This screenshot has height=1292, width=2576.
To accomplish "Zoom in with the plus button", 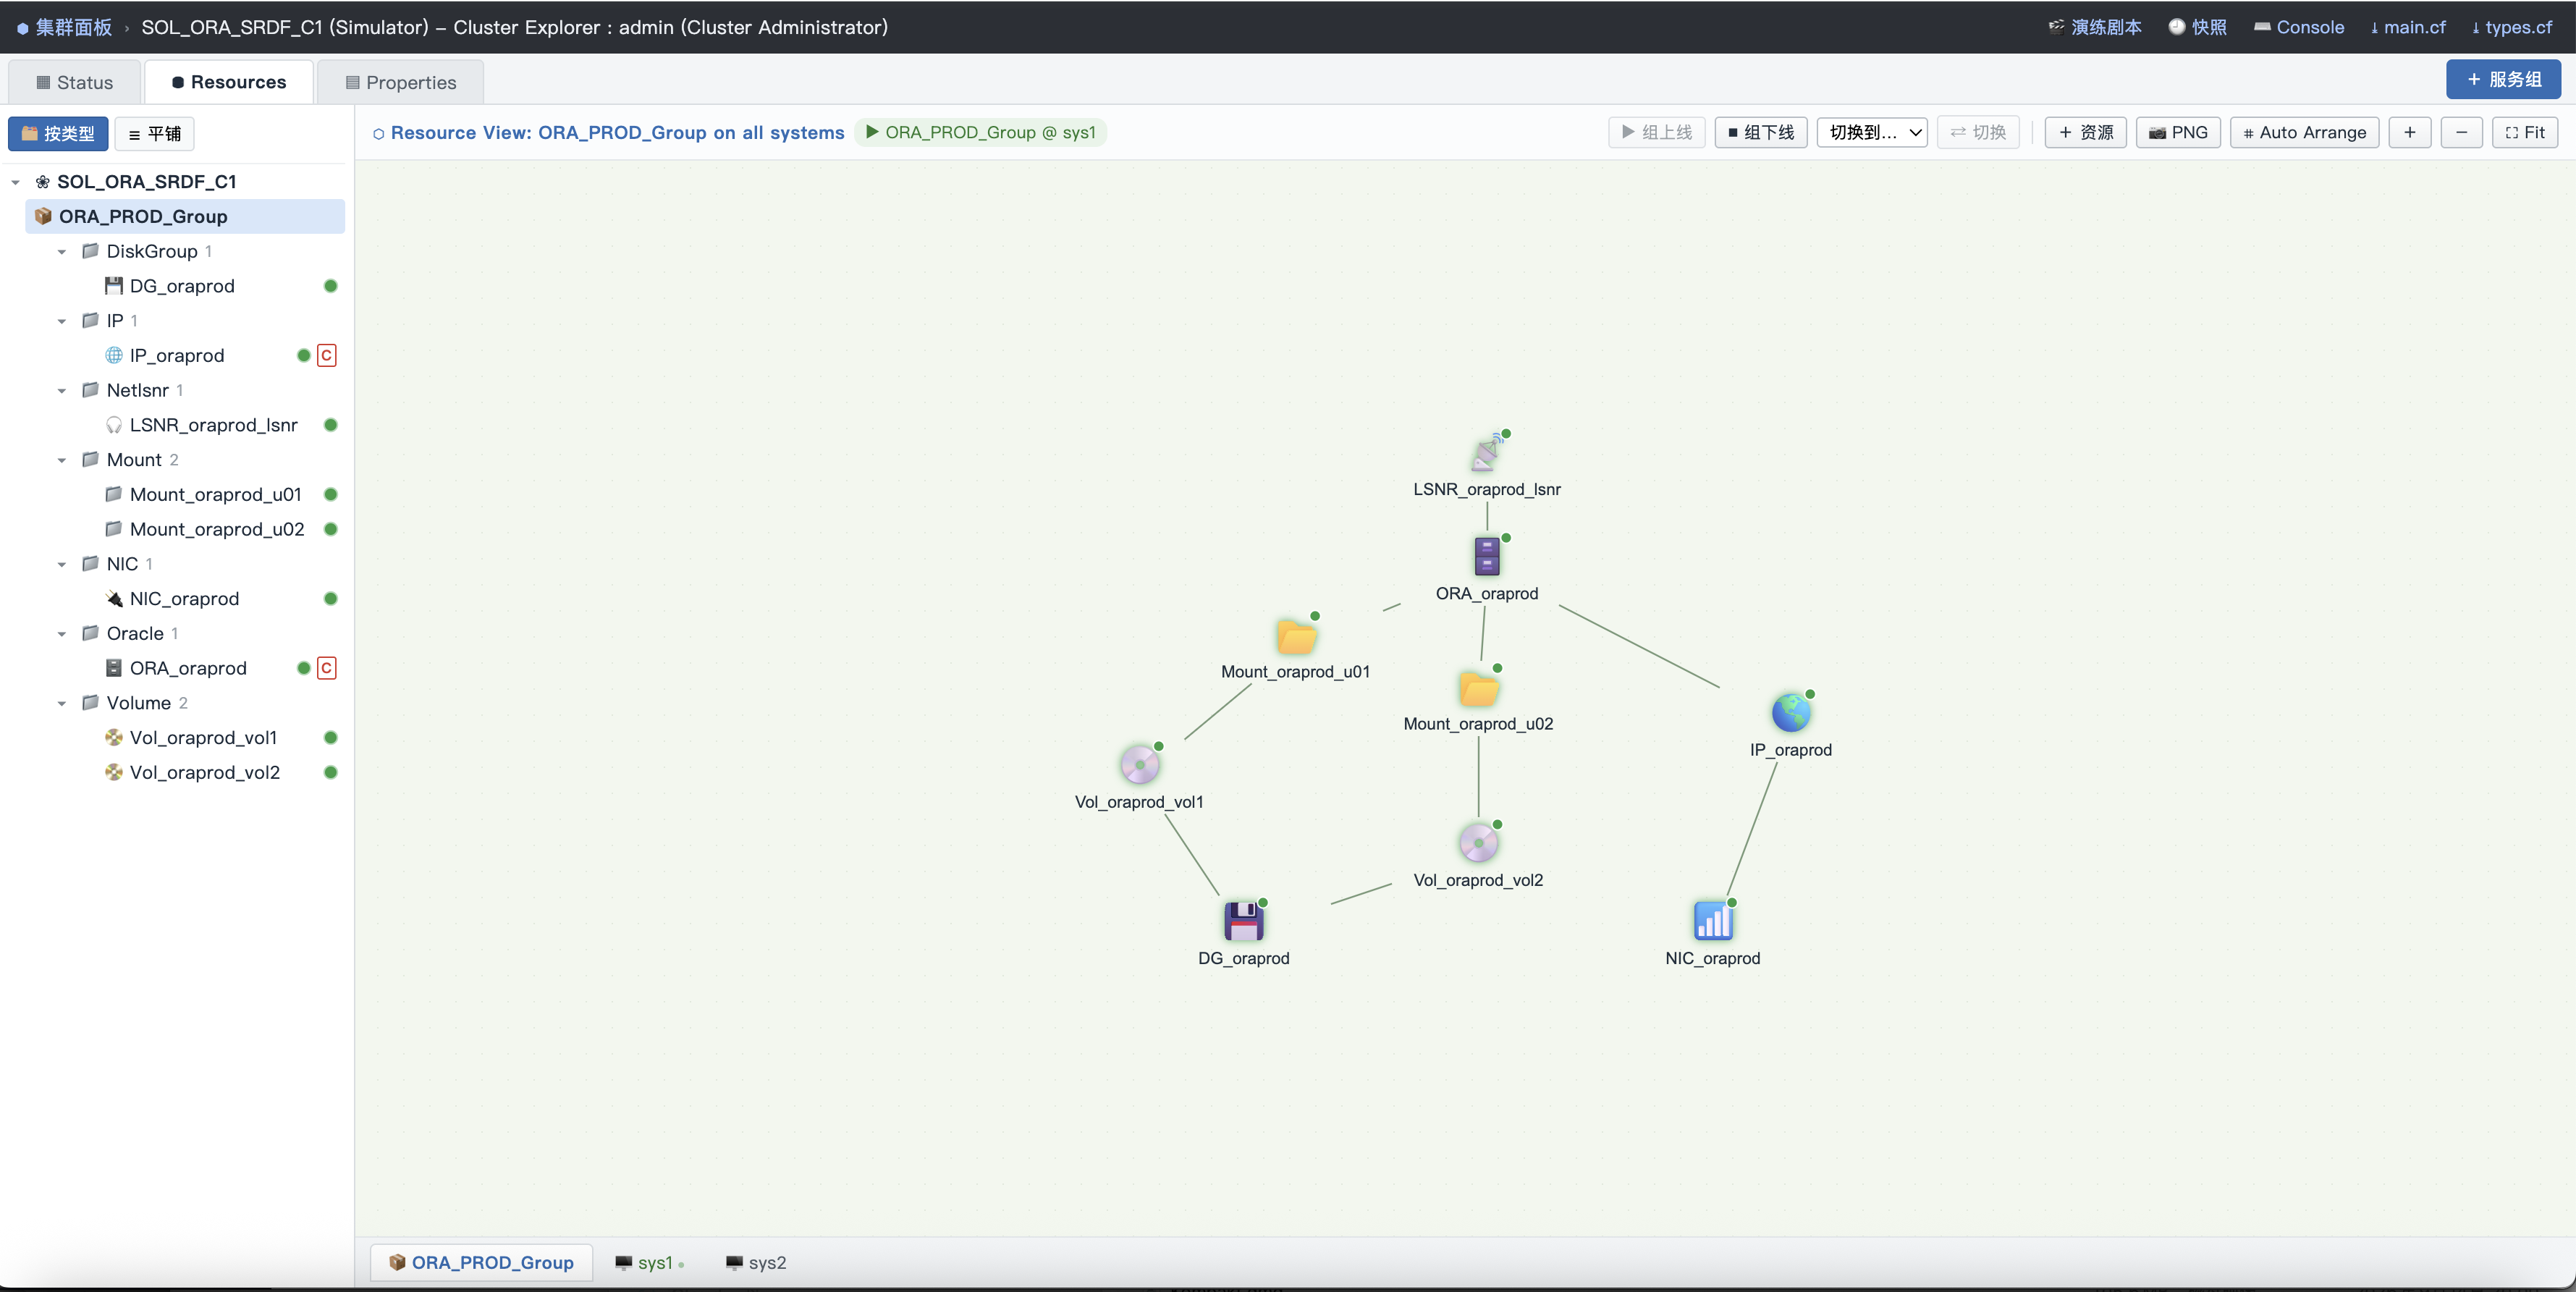I will (2410, 132).
